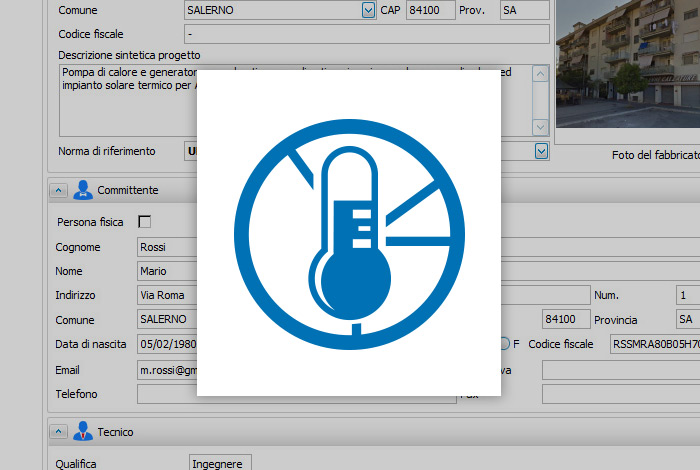Select the F gender radio button
The image size is (700, 470).
click(x=506, y=344)
